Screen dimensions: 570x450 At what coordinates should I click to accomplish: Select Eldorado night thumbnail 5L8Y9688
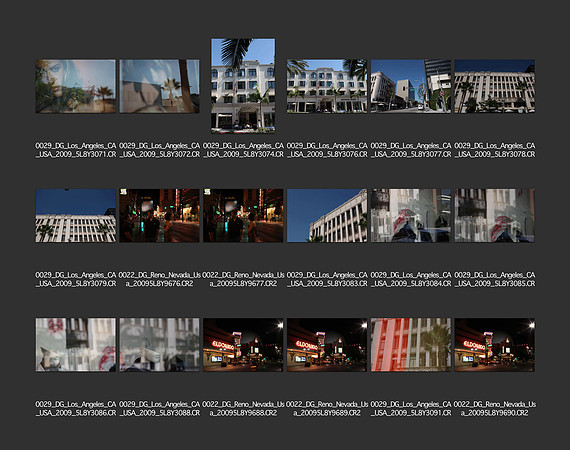click(x=243, y=345)
